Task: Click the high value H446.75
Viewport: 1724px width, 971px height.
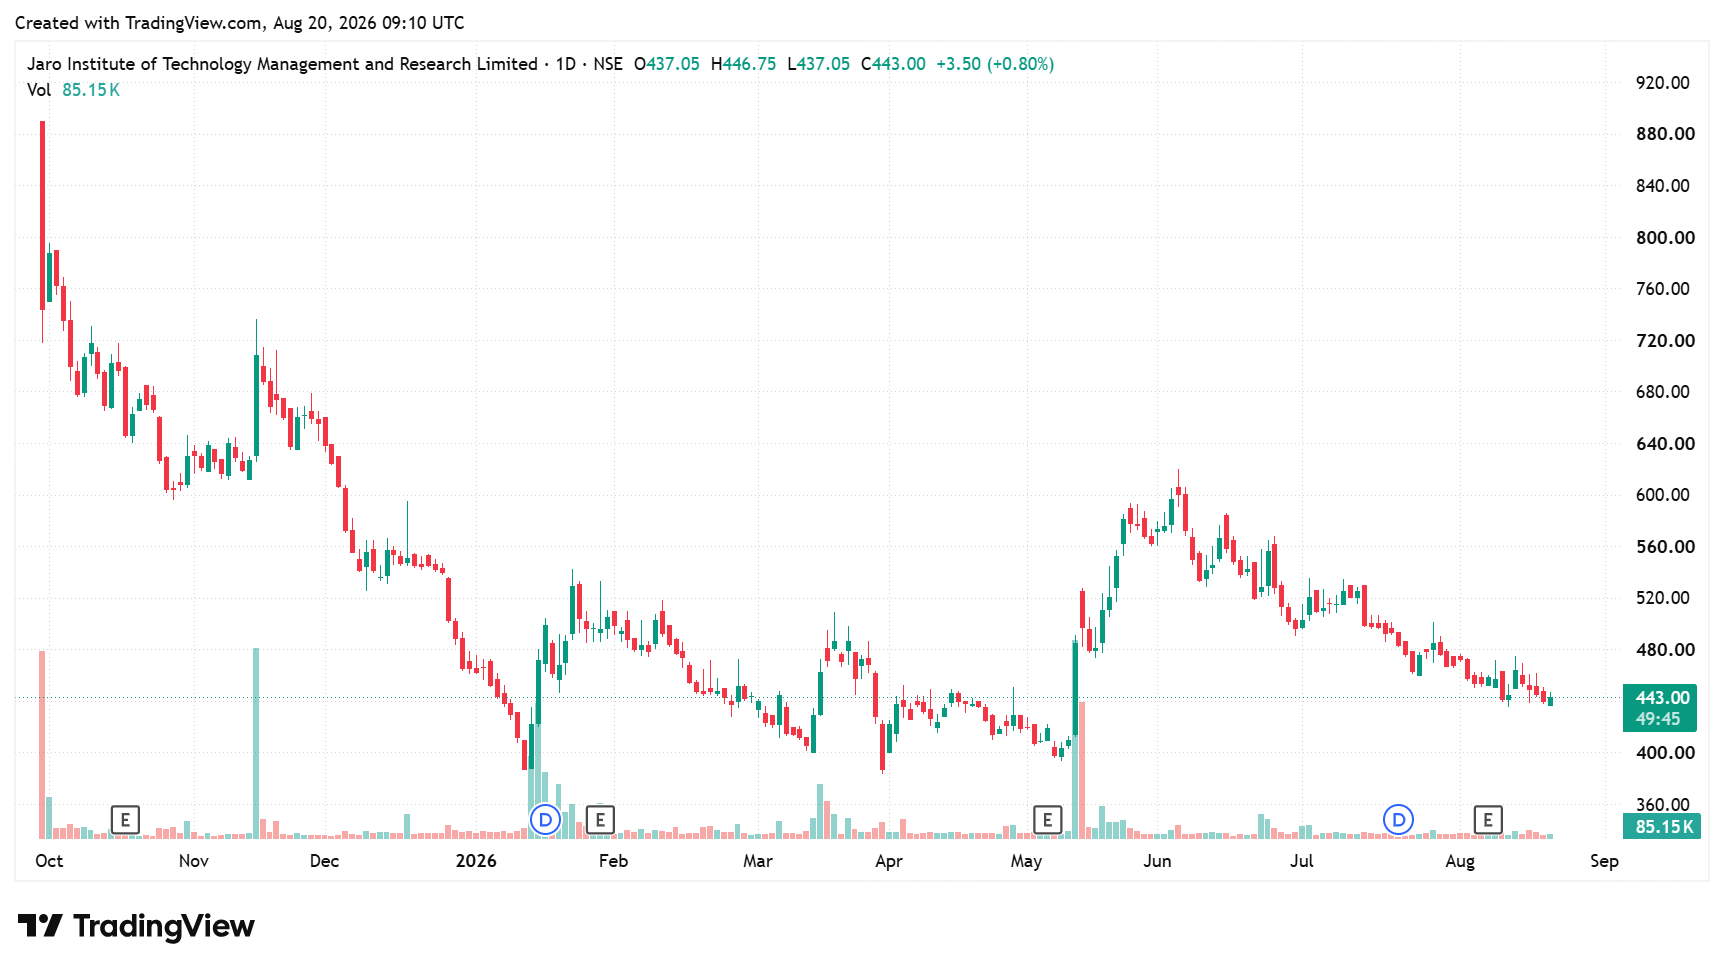Action: point(743,64)
